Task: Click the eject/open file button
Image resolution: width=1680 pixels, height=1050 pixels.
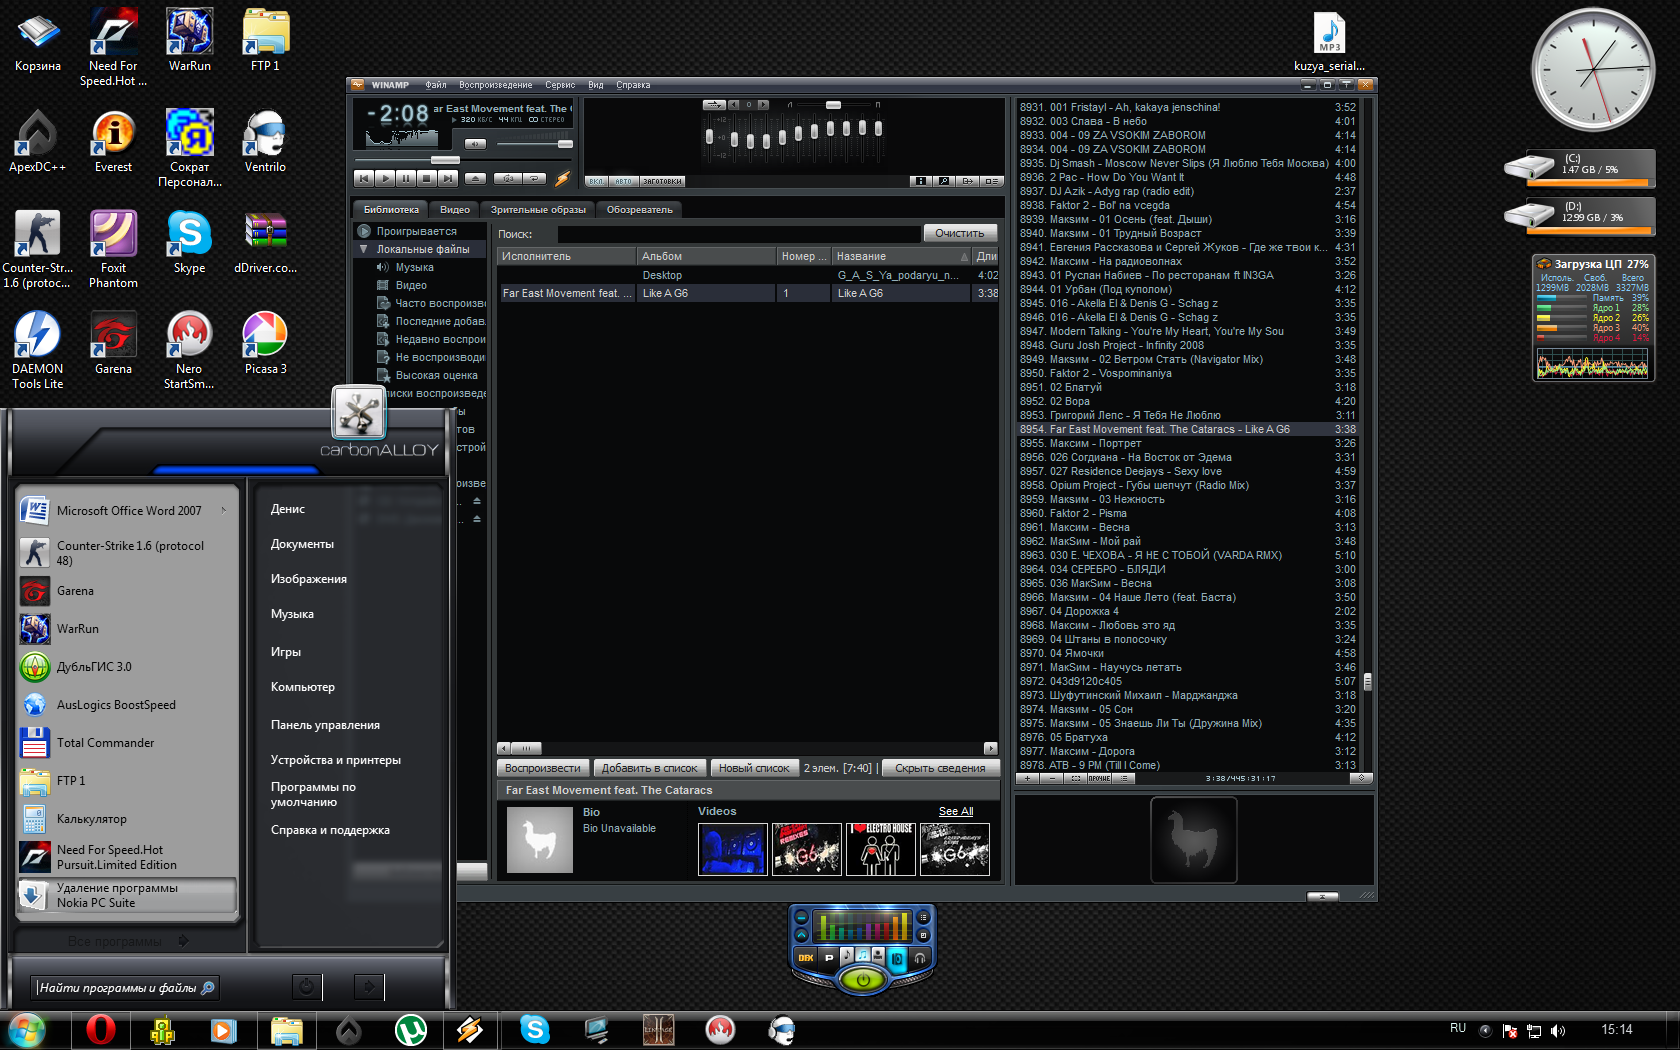Action: (476, 178)
